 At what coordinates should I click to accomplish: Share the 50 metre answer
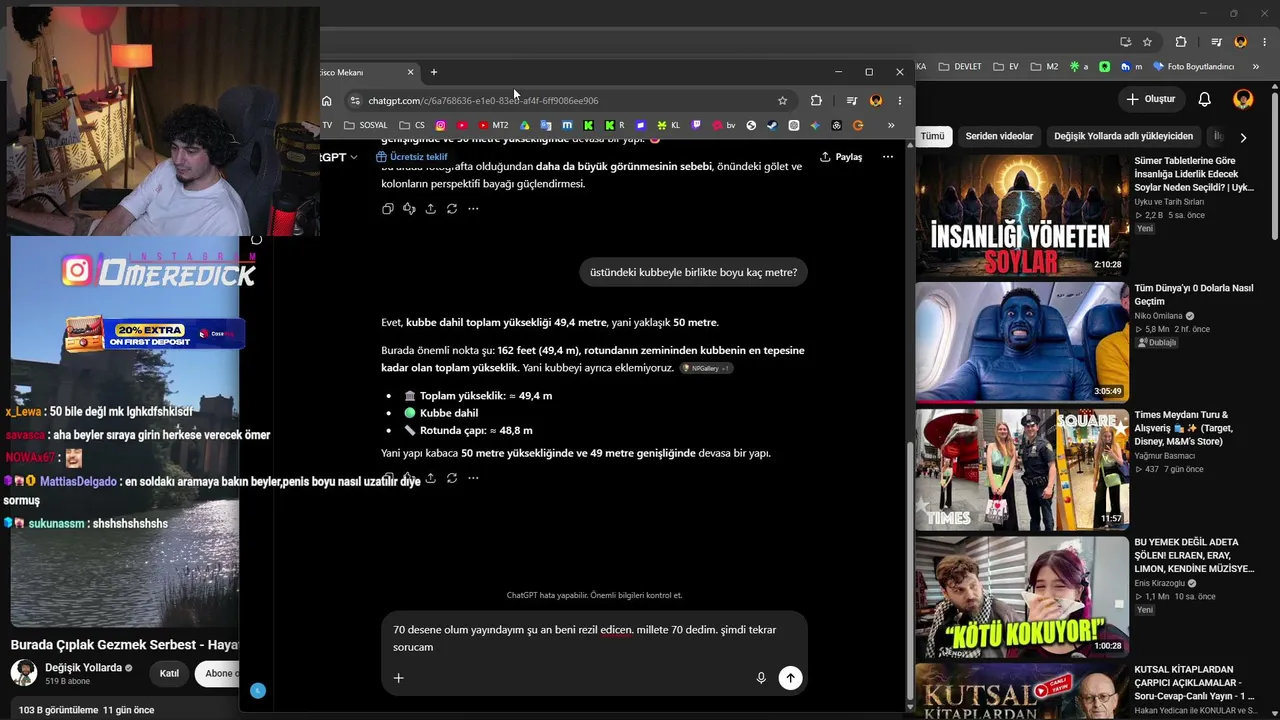click(x=430, y=478)
